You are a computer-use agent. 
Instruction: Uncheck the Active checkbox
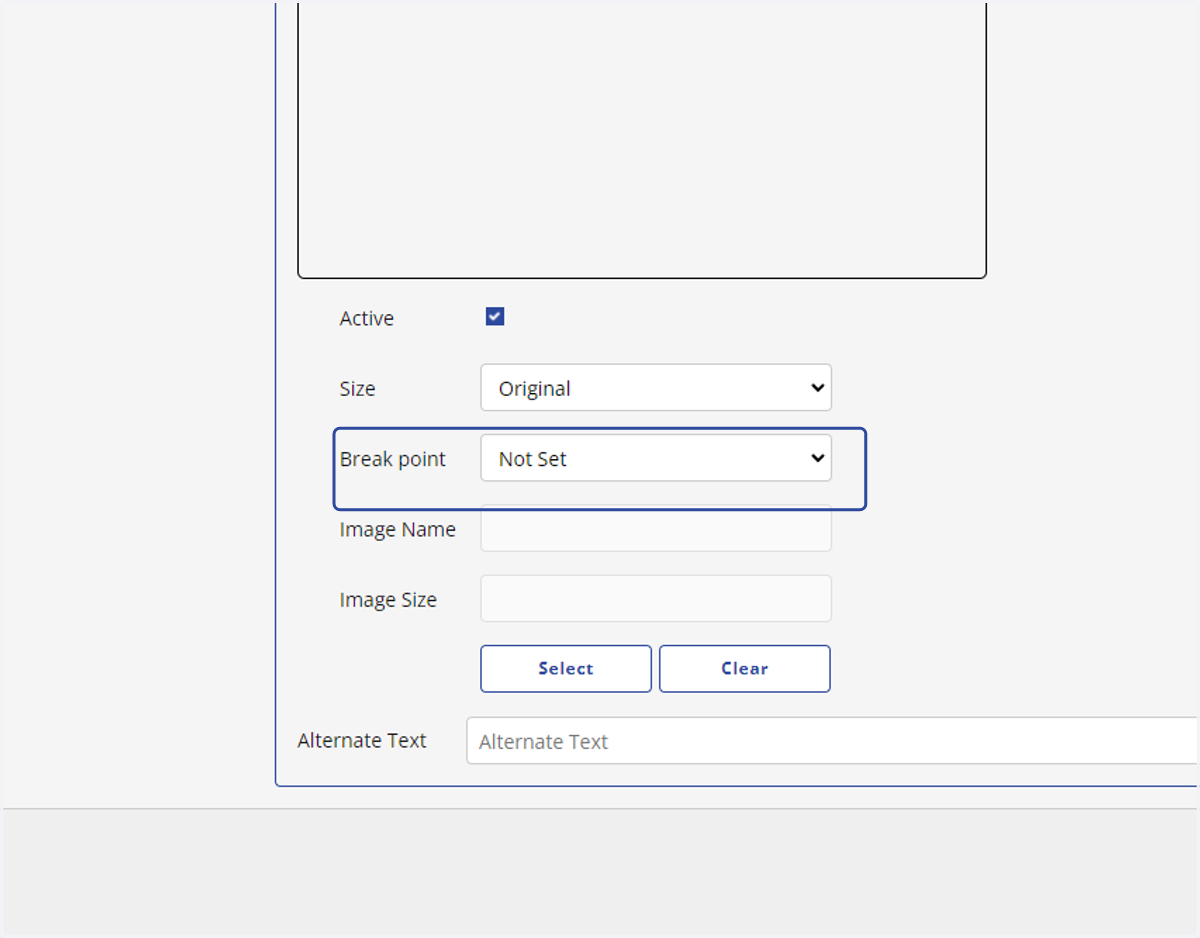495,317
